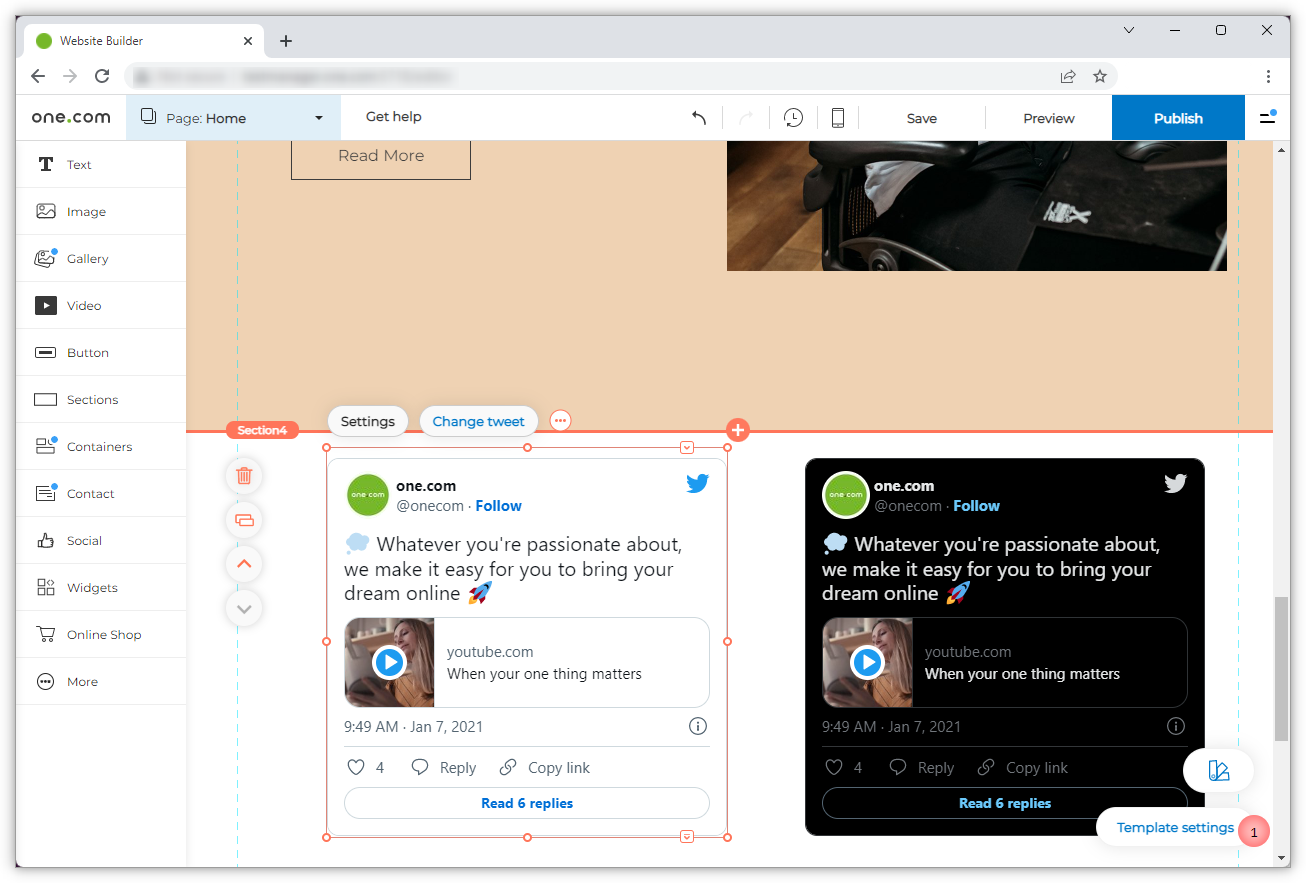Click the orange plus add section icon
The image size is (1306, 883).
click(738, 430)
